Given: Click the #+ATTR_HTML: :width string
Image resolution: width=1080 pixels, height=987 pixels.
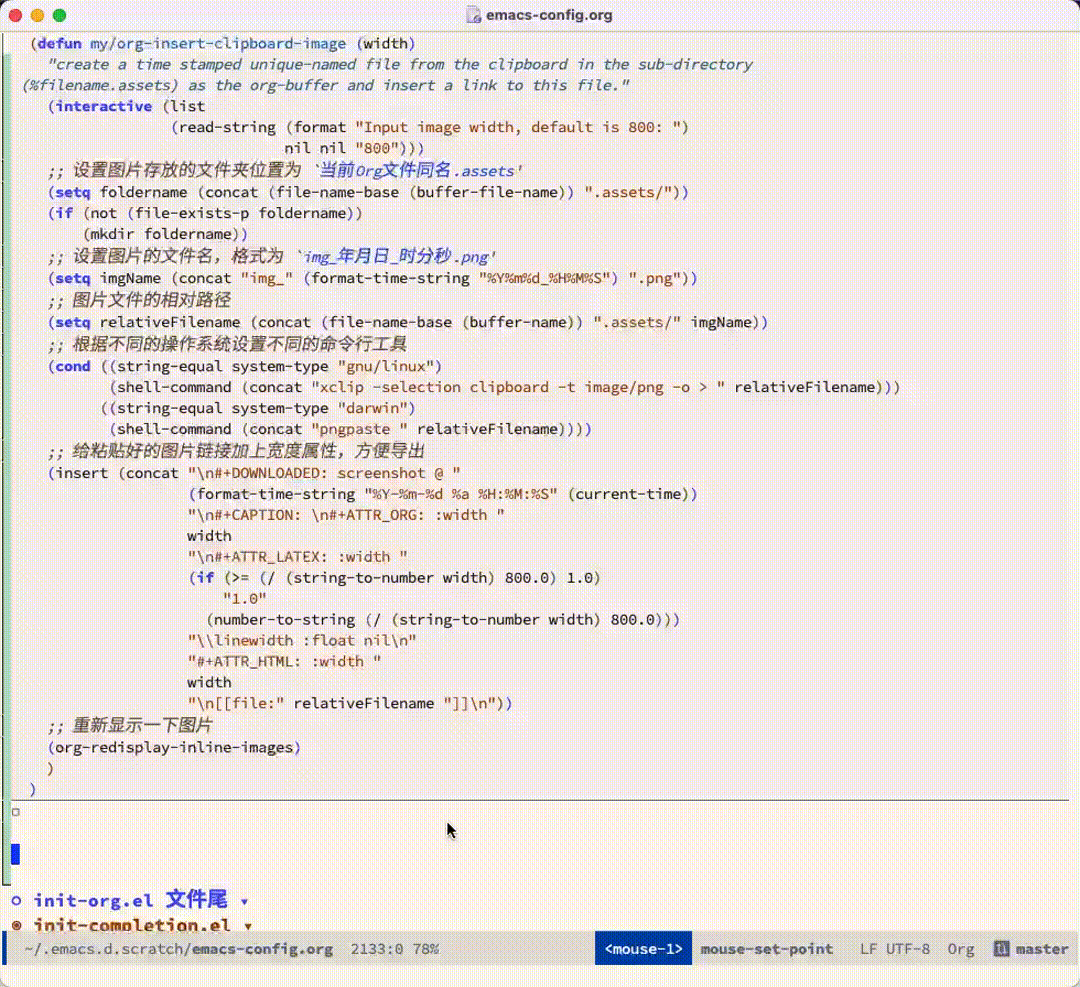Looking at the screenshot, I should (284, 661).
